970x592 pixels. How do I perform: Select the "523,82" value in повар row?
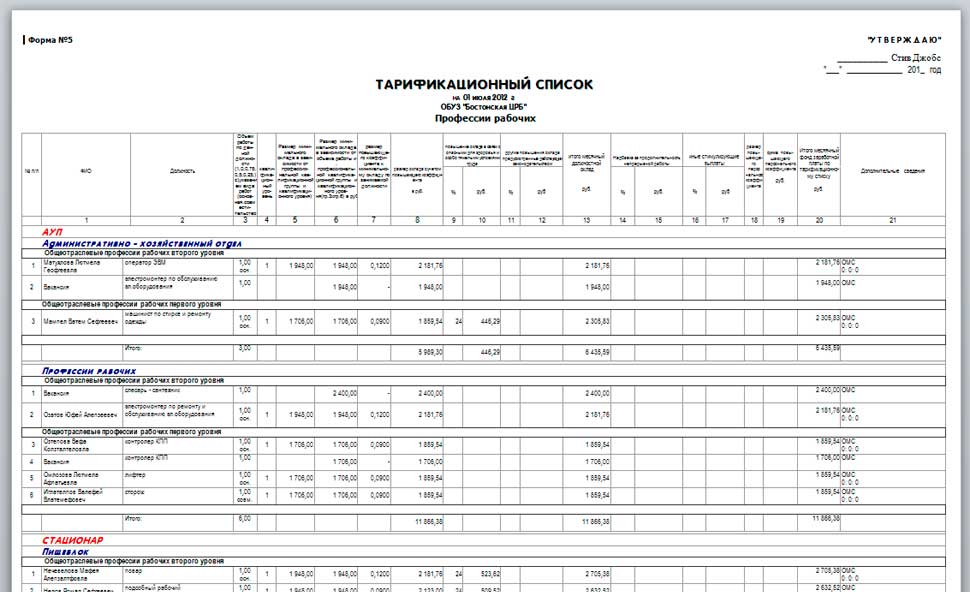489,574
